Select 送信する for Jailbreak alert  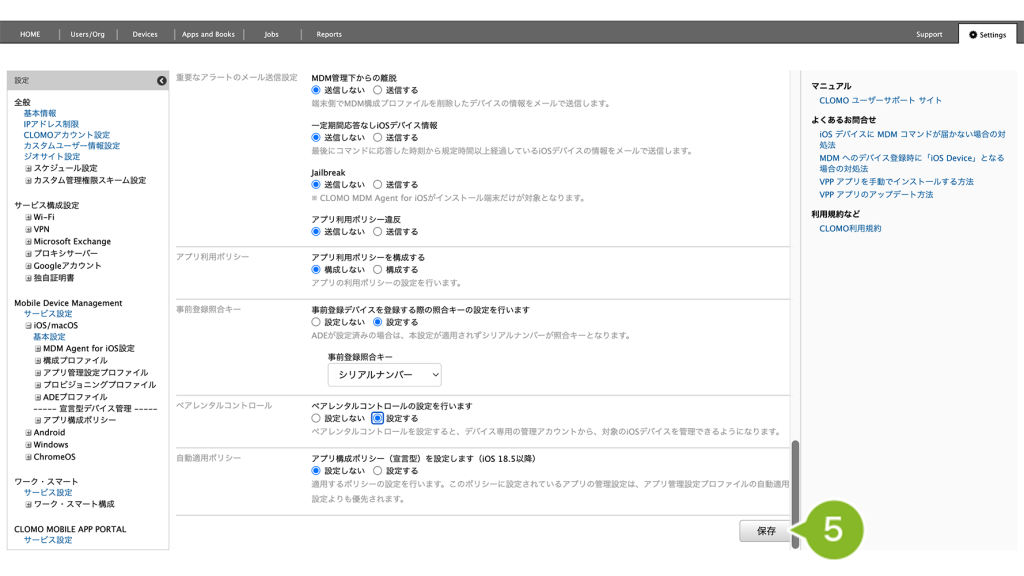tap(377, 185)
